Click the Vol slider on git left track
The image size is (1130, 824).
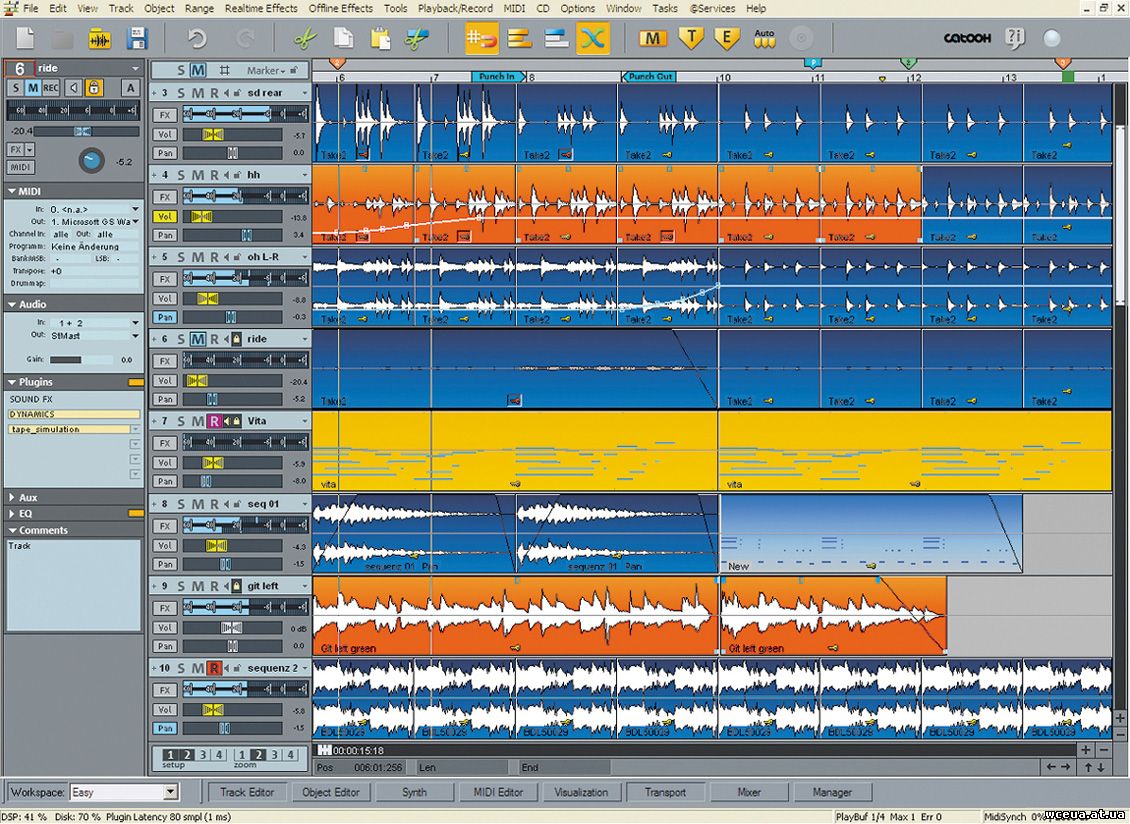(x=232, y=627)
